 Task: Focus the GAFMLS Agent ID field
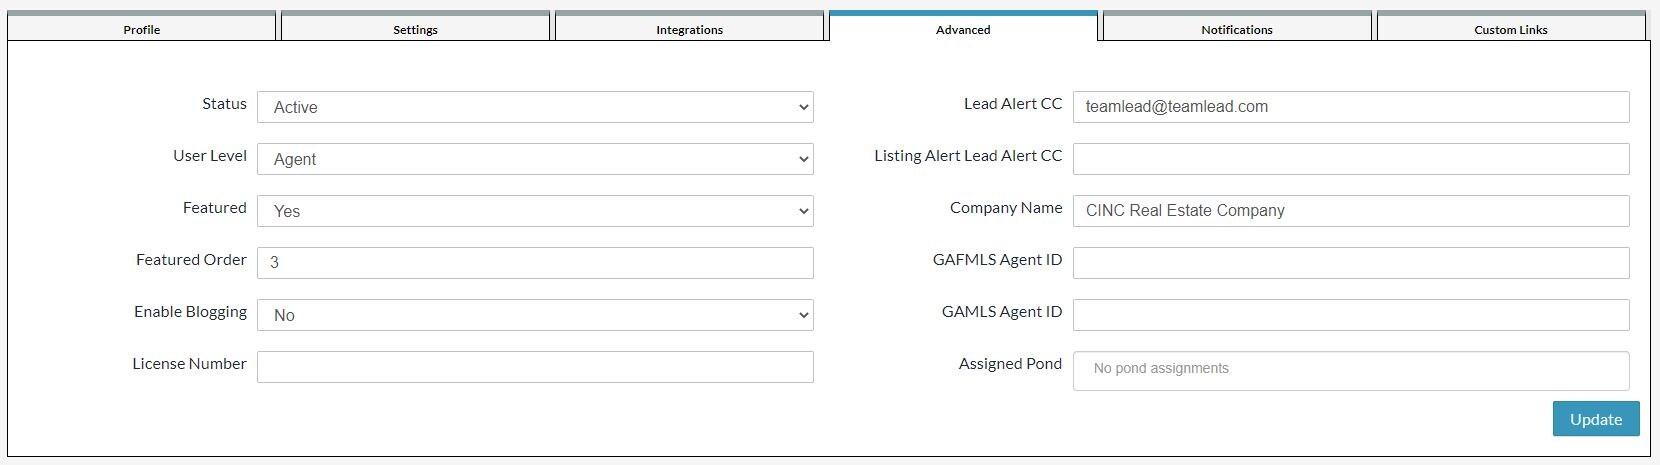tap(1351, 263)
